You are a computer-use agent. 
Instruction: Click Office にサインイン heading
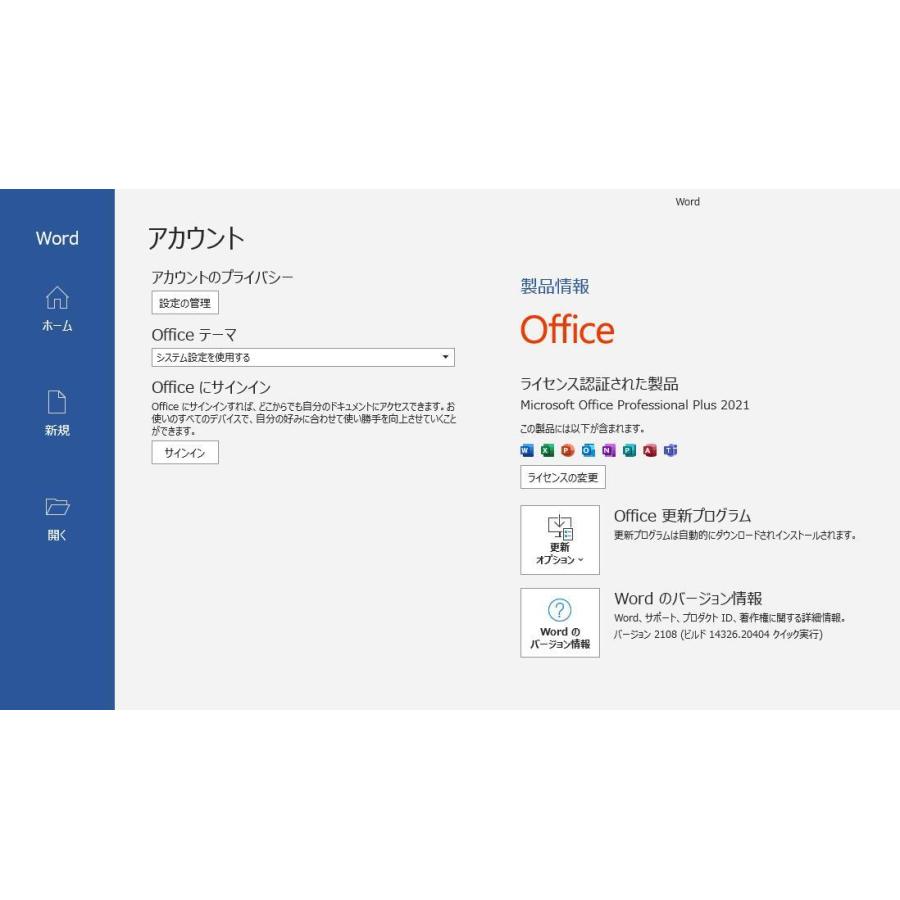pyautogui.click(x=211, y=387)
